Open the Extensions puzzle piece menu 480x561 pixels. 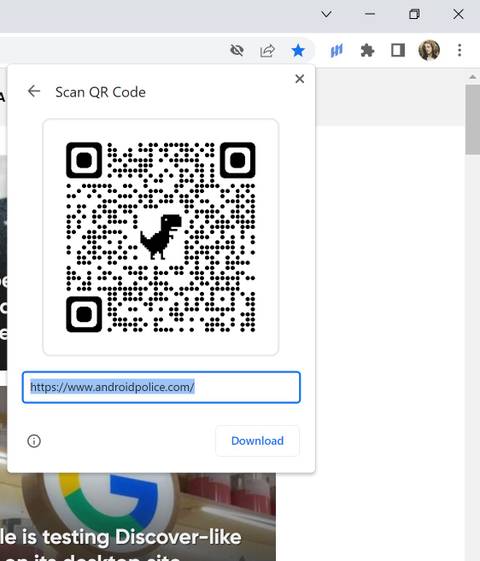pos(367,50)
